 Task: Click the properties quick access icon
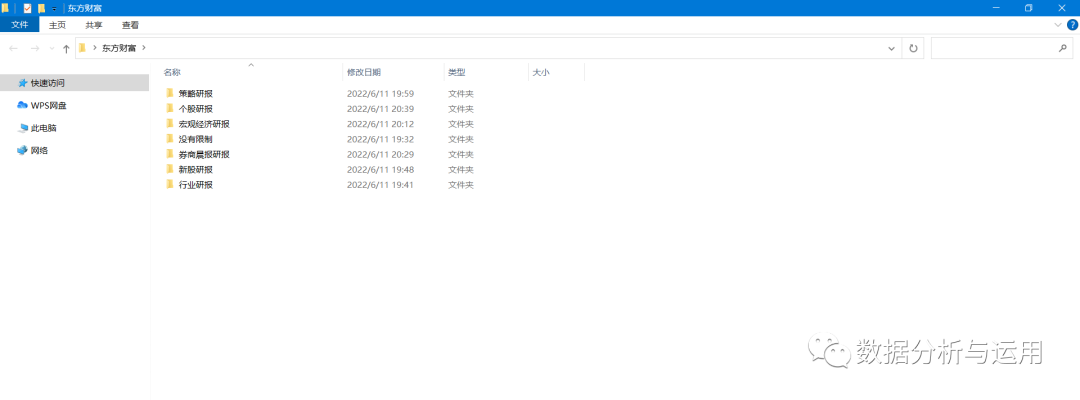click(28, 8)
